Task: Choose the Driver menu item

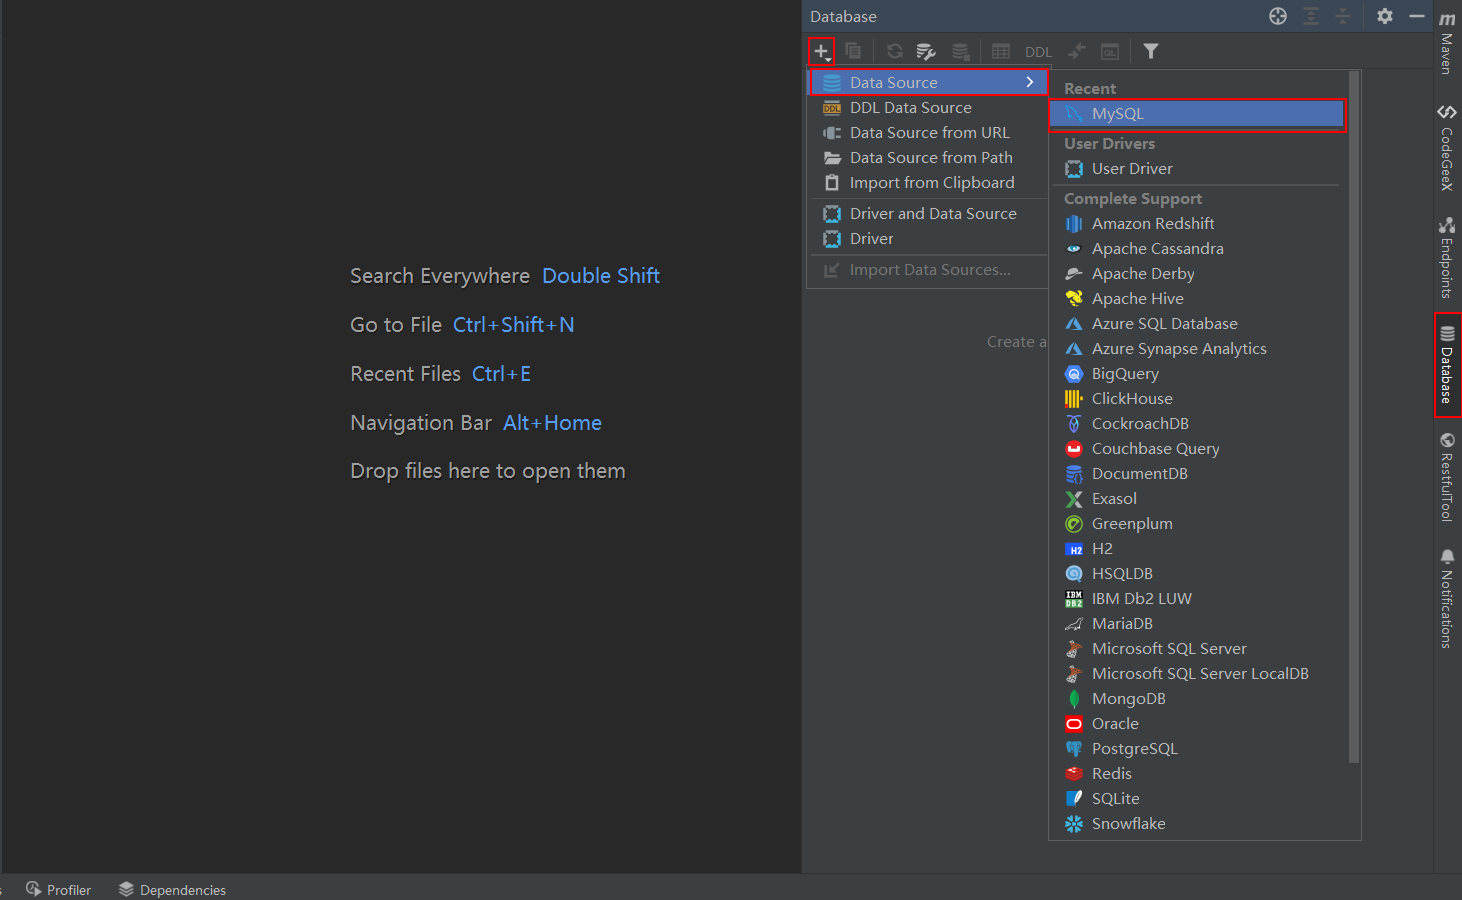Action: (927, 238)
